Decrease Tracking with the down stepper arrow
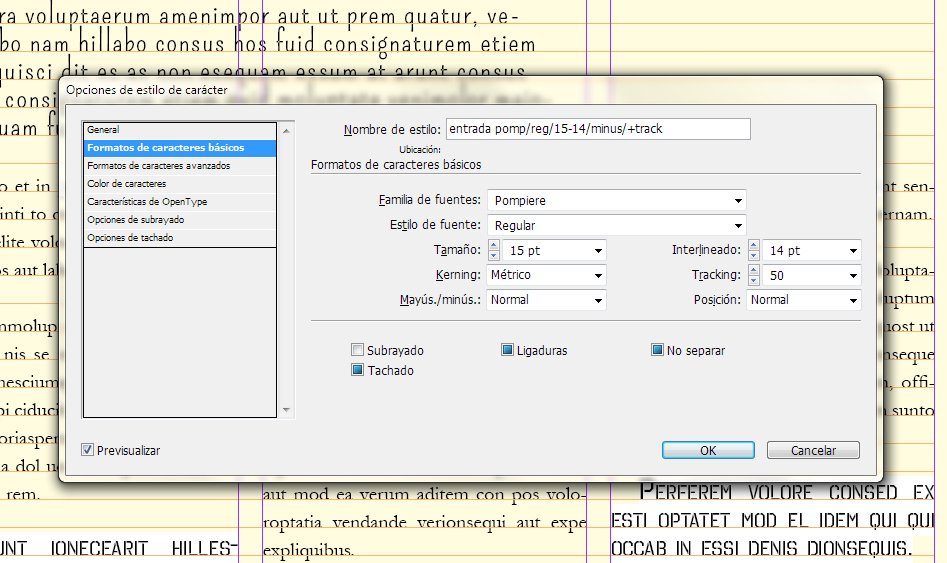This screenshot has height=563, width=947. click(754, 280)
